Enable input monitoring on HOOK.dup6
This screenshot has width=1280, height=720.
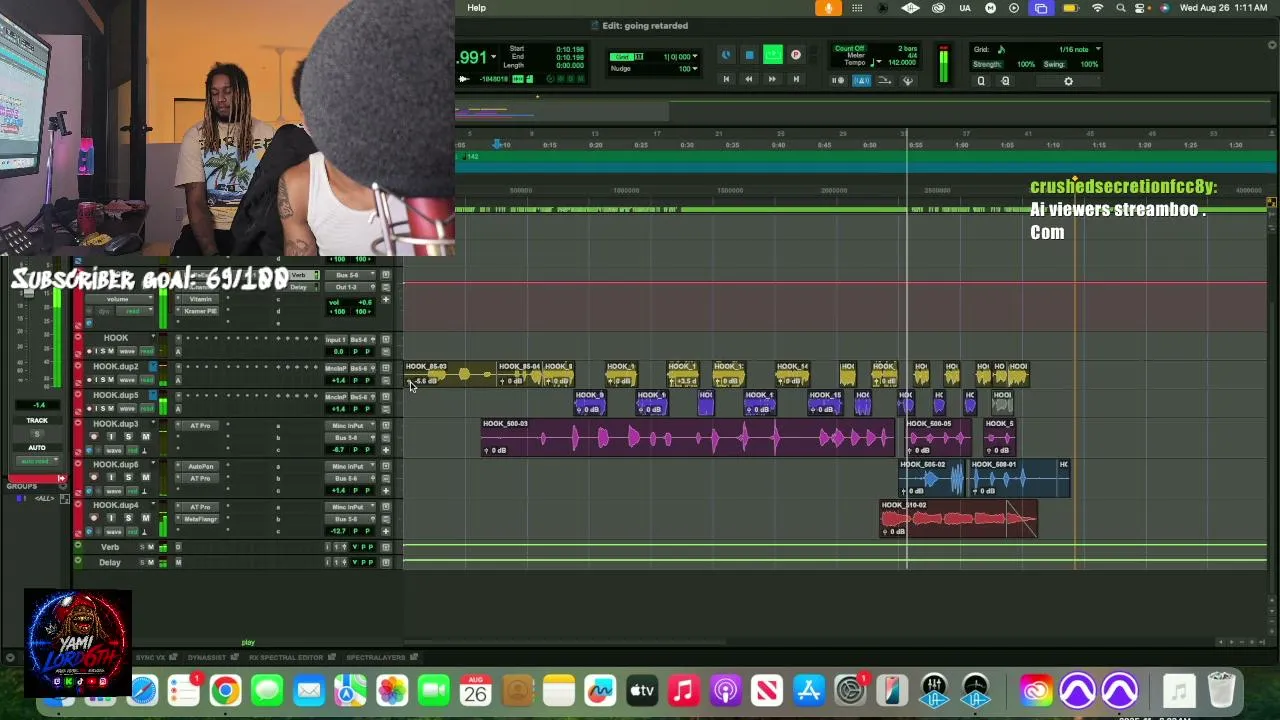pyautogui.click(x=111, y=478)
